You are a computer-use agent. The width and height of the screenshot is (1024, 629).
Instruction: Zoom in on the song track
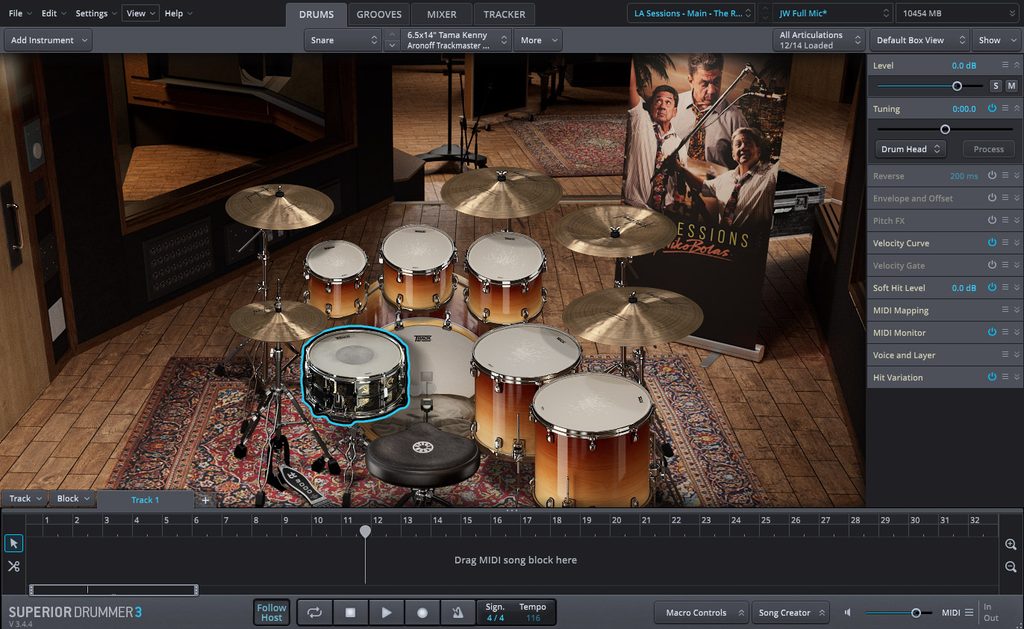[x=1010, y=544]
